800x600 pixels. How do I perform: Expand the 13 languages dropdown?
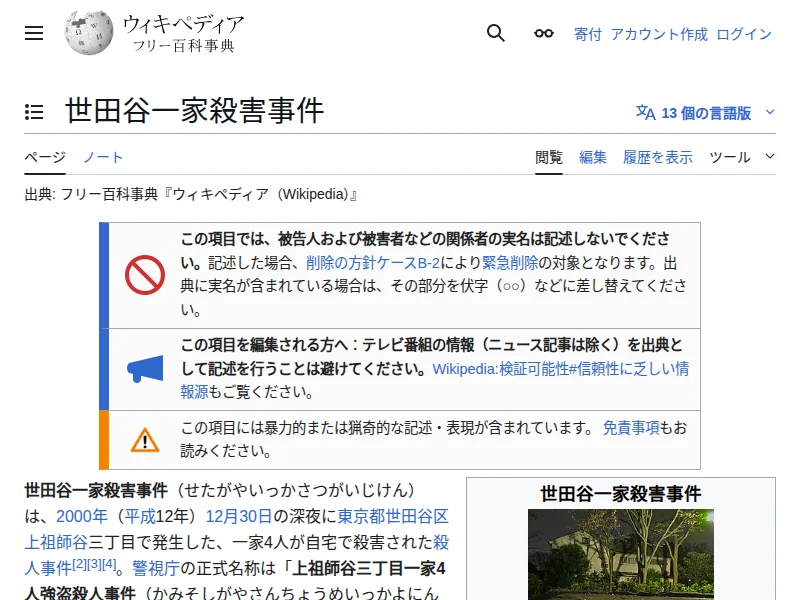[705, 113]
